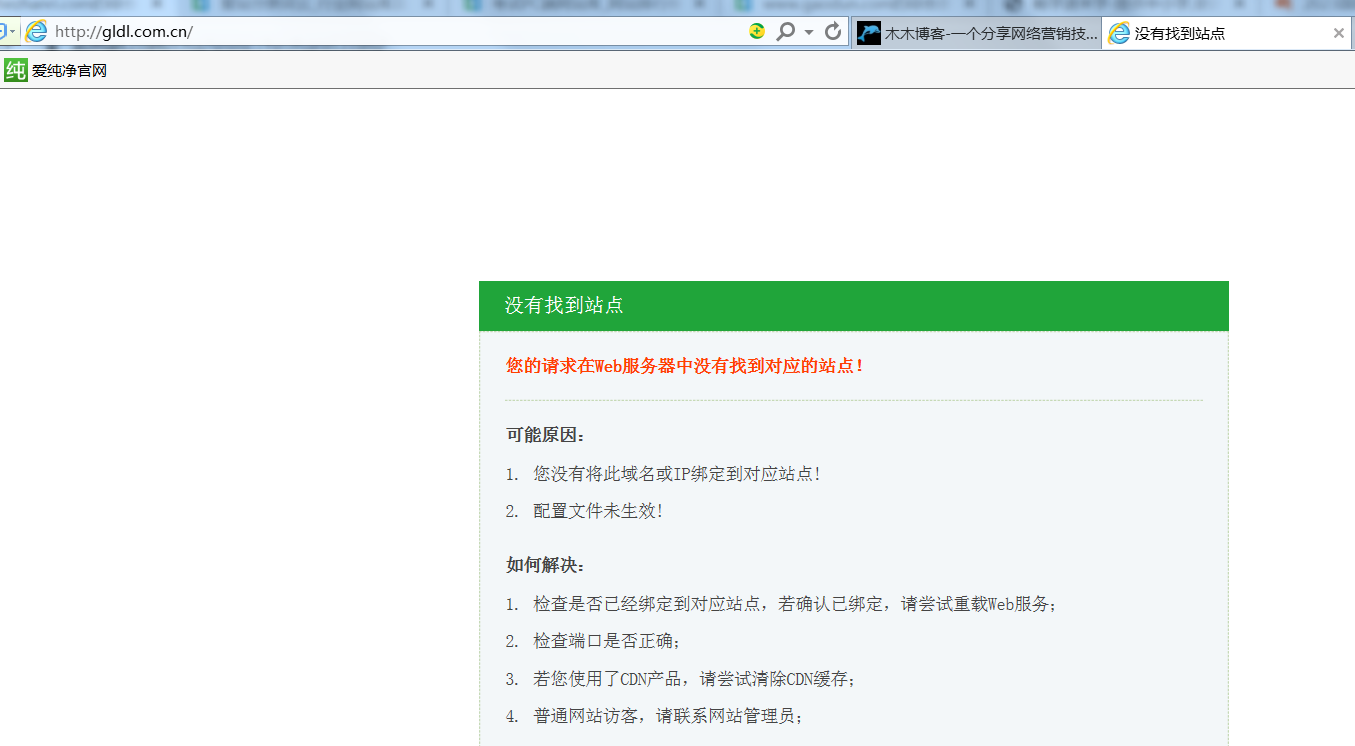Click the IE page icon before the URL

[x=36, y=31]
